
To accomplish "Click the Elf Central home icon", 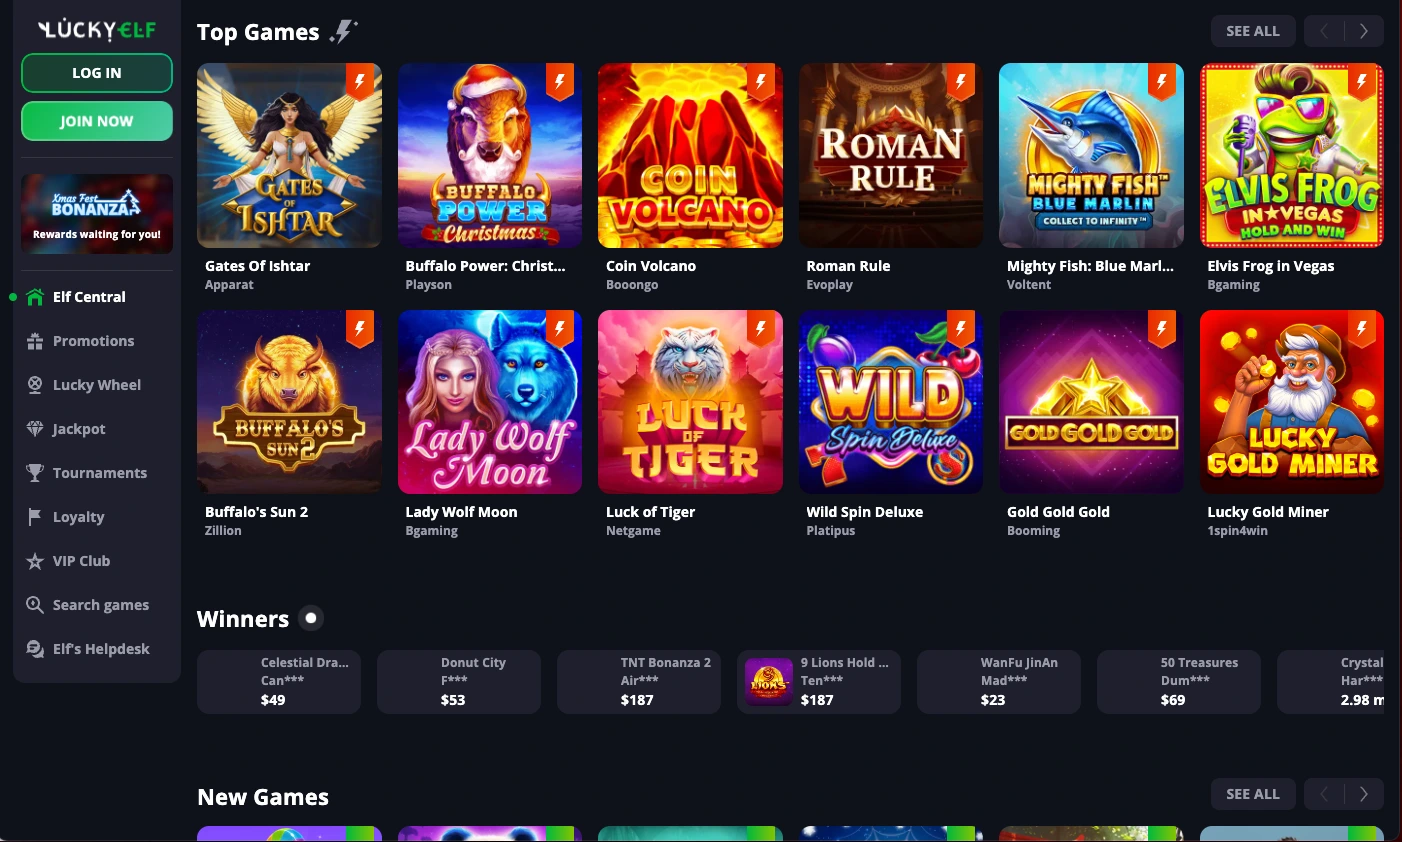I will [x=35, y=297].
